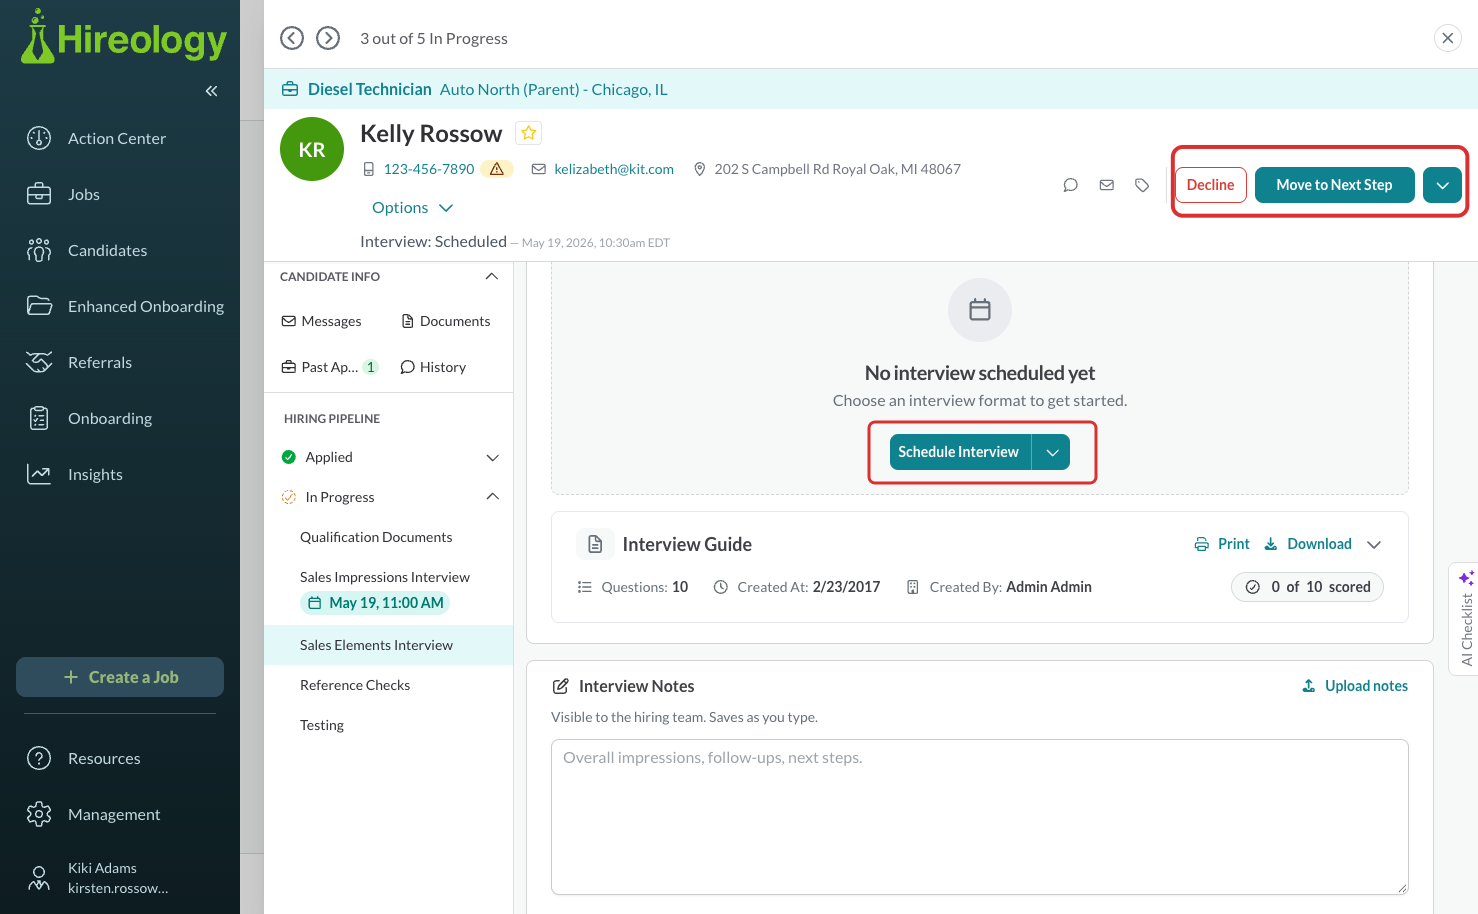Collapse the sidebar with double chevron
1478x914 pixels.
tap(211, 91)
